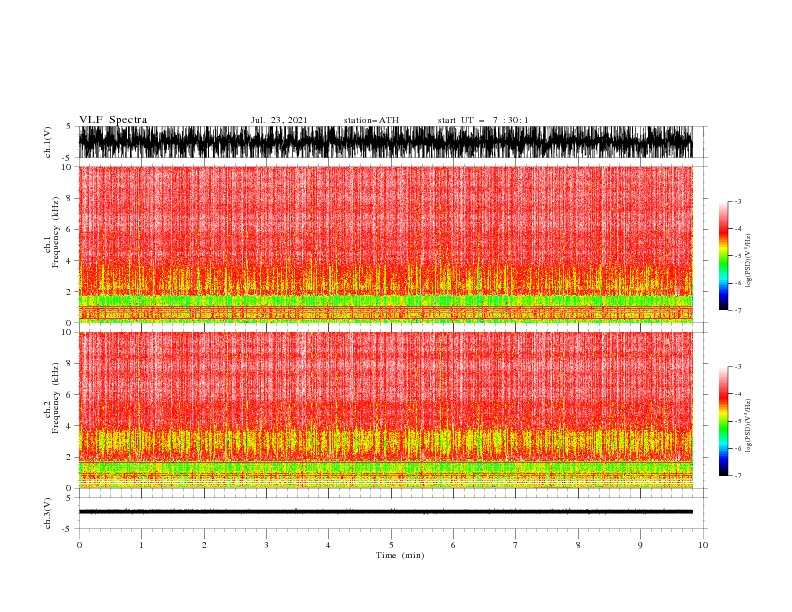Click the "5" tick on the ch.1(V) axis
The width and height of the screenshot is (792, 612).
(x=70, y=126)
